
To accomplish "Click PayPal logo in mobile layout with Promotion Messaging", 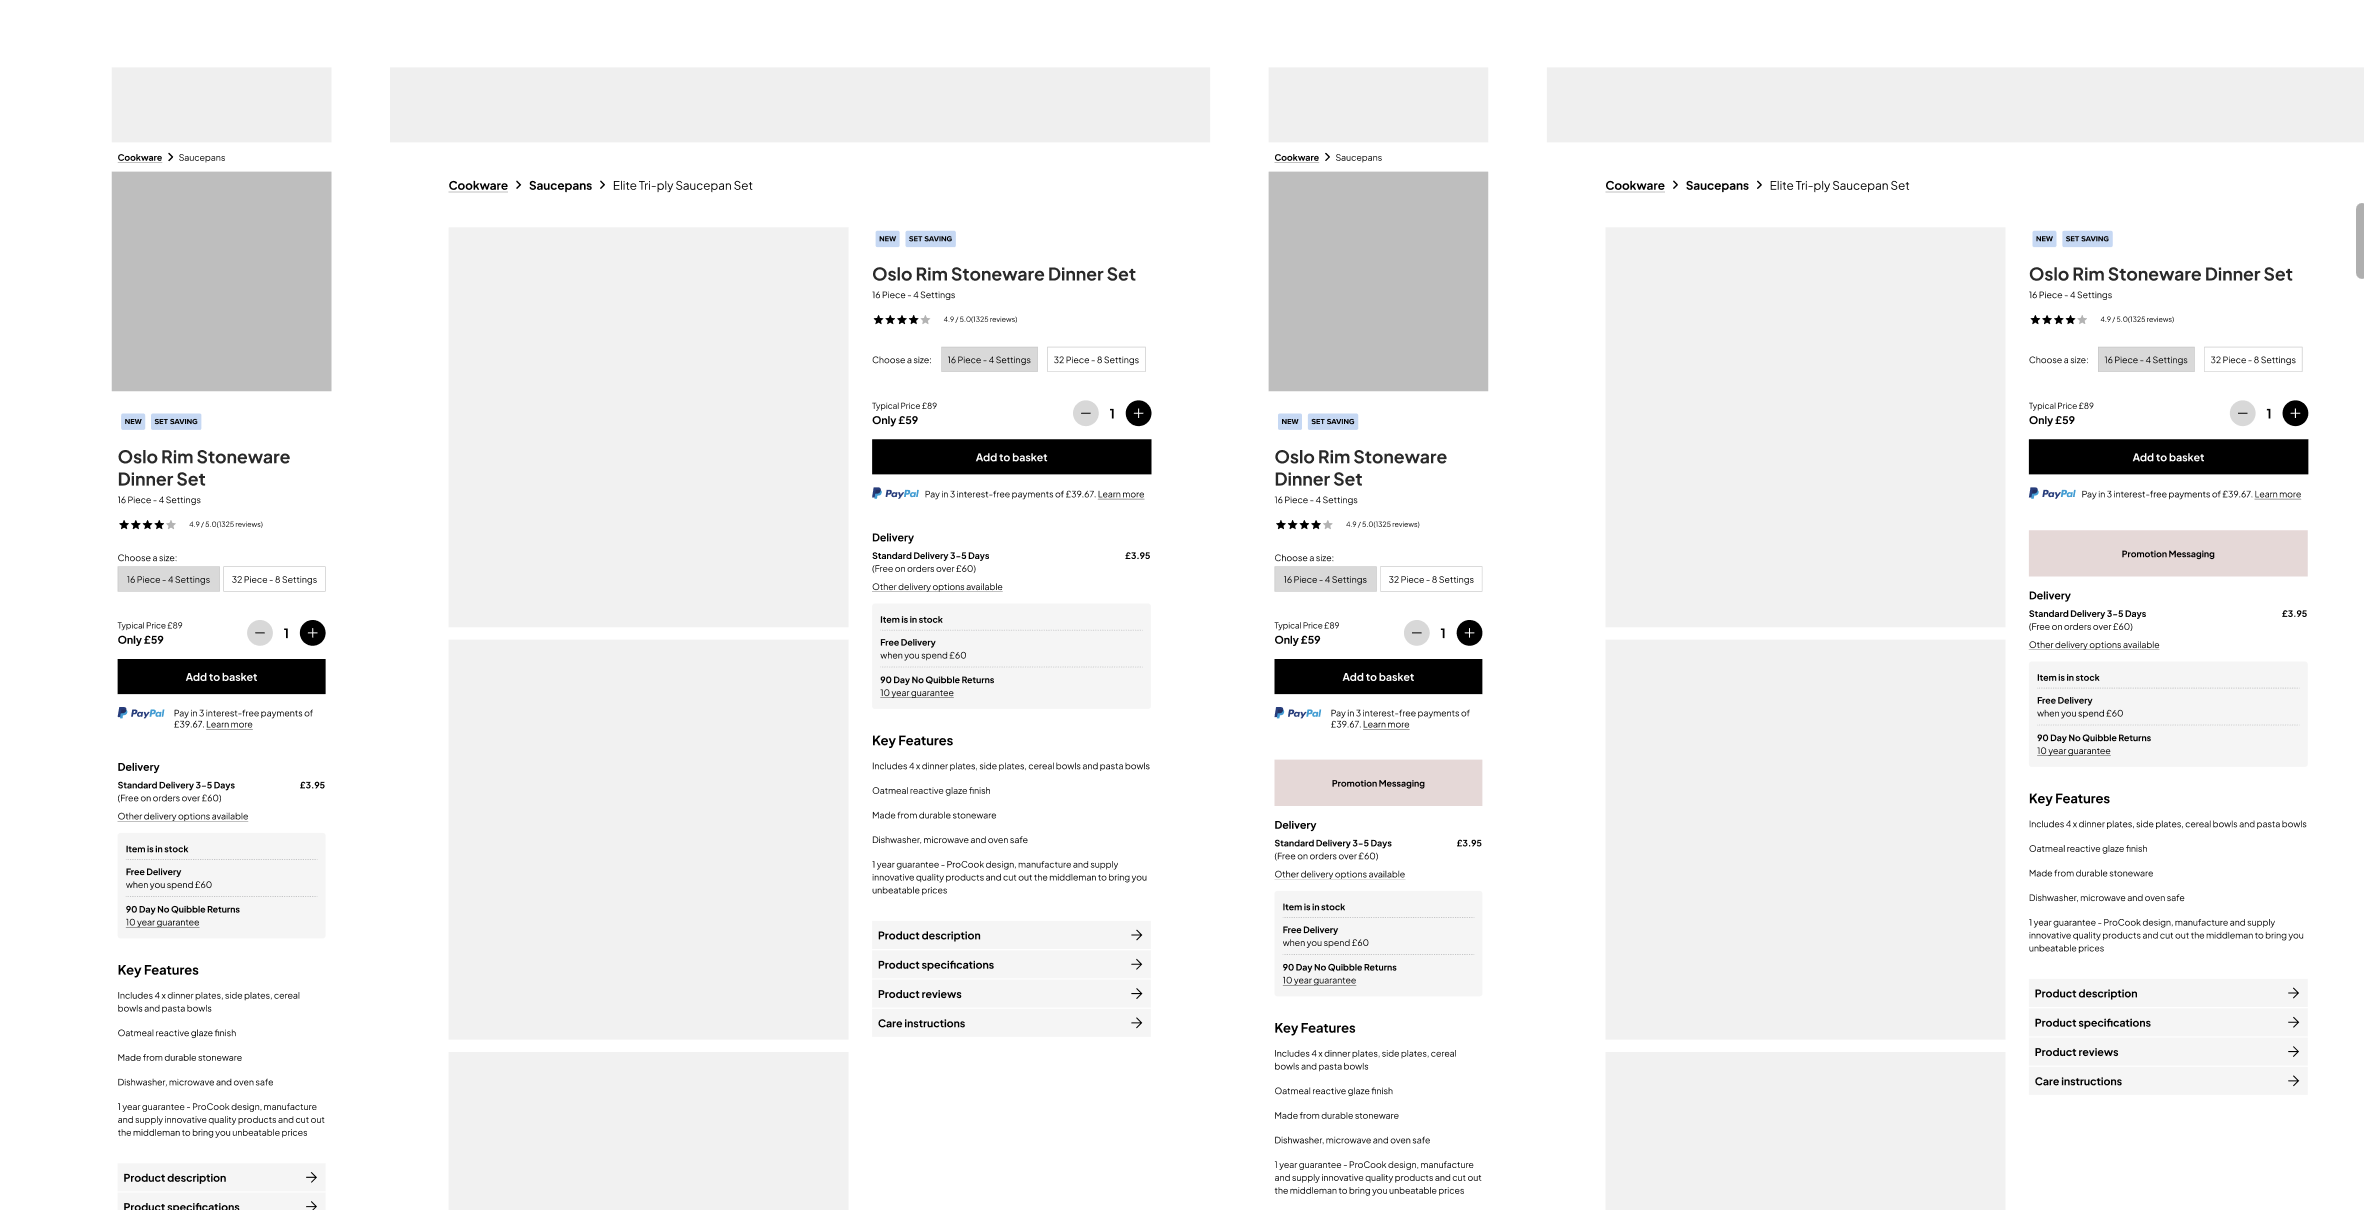I will (x=1298, y=713).
